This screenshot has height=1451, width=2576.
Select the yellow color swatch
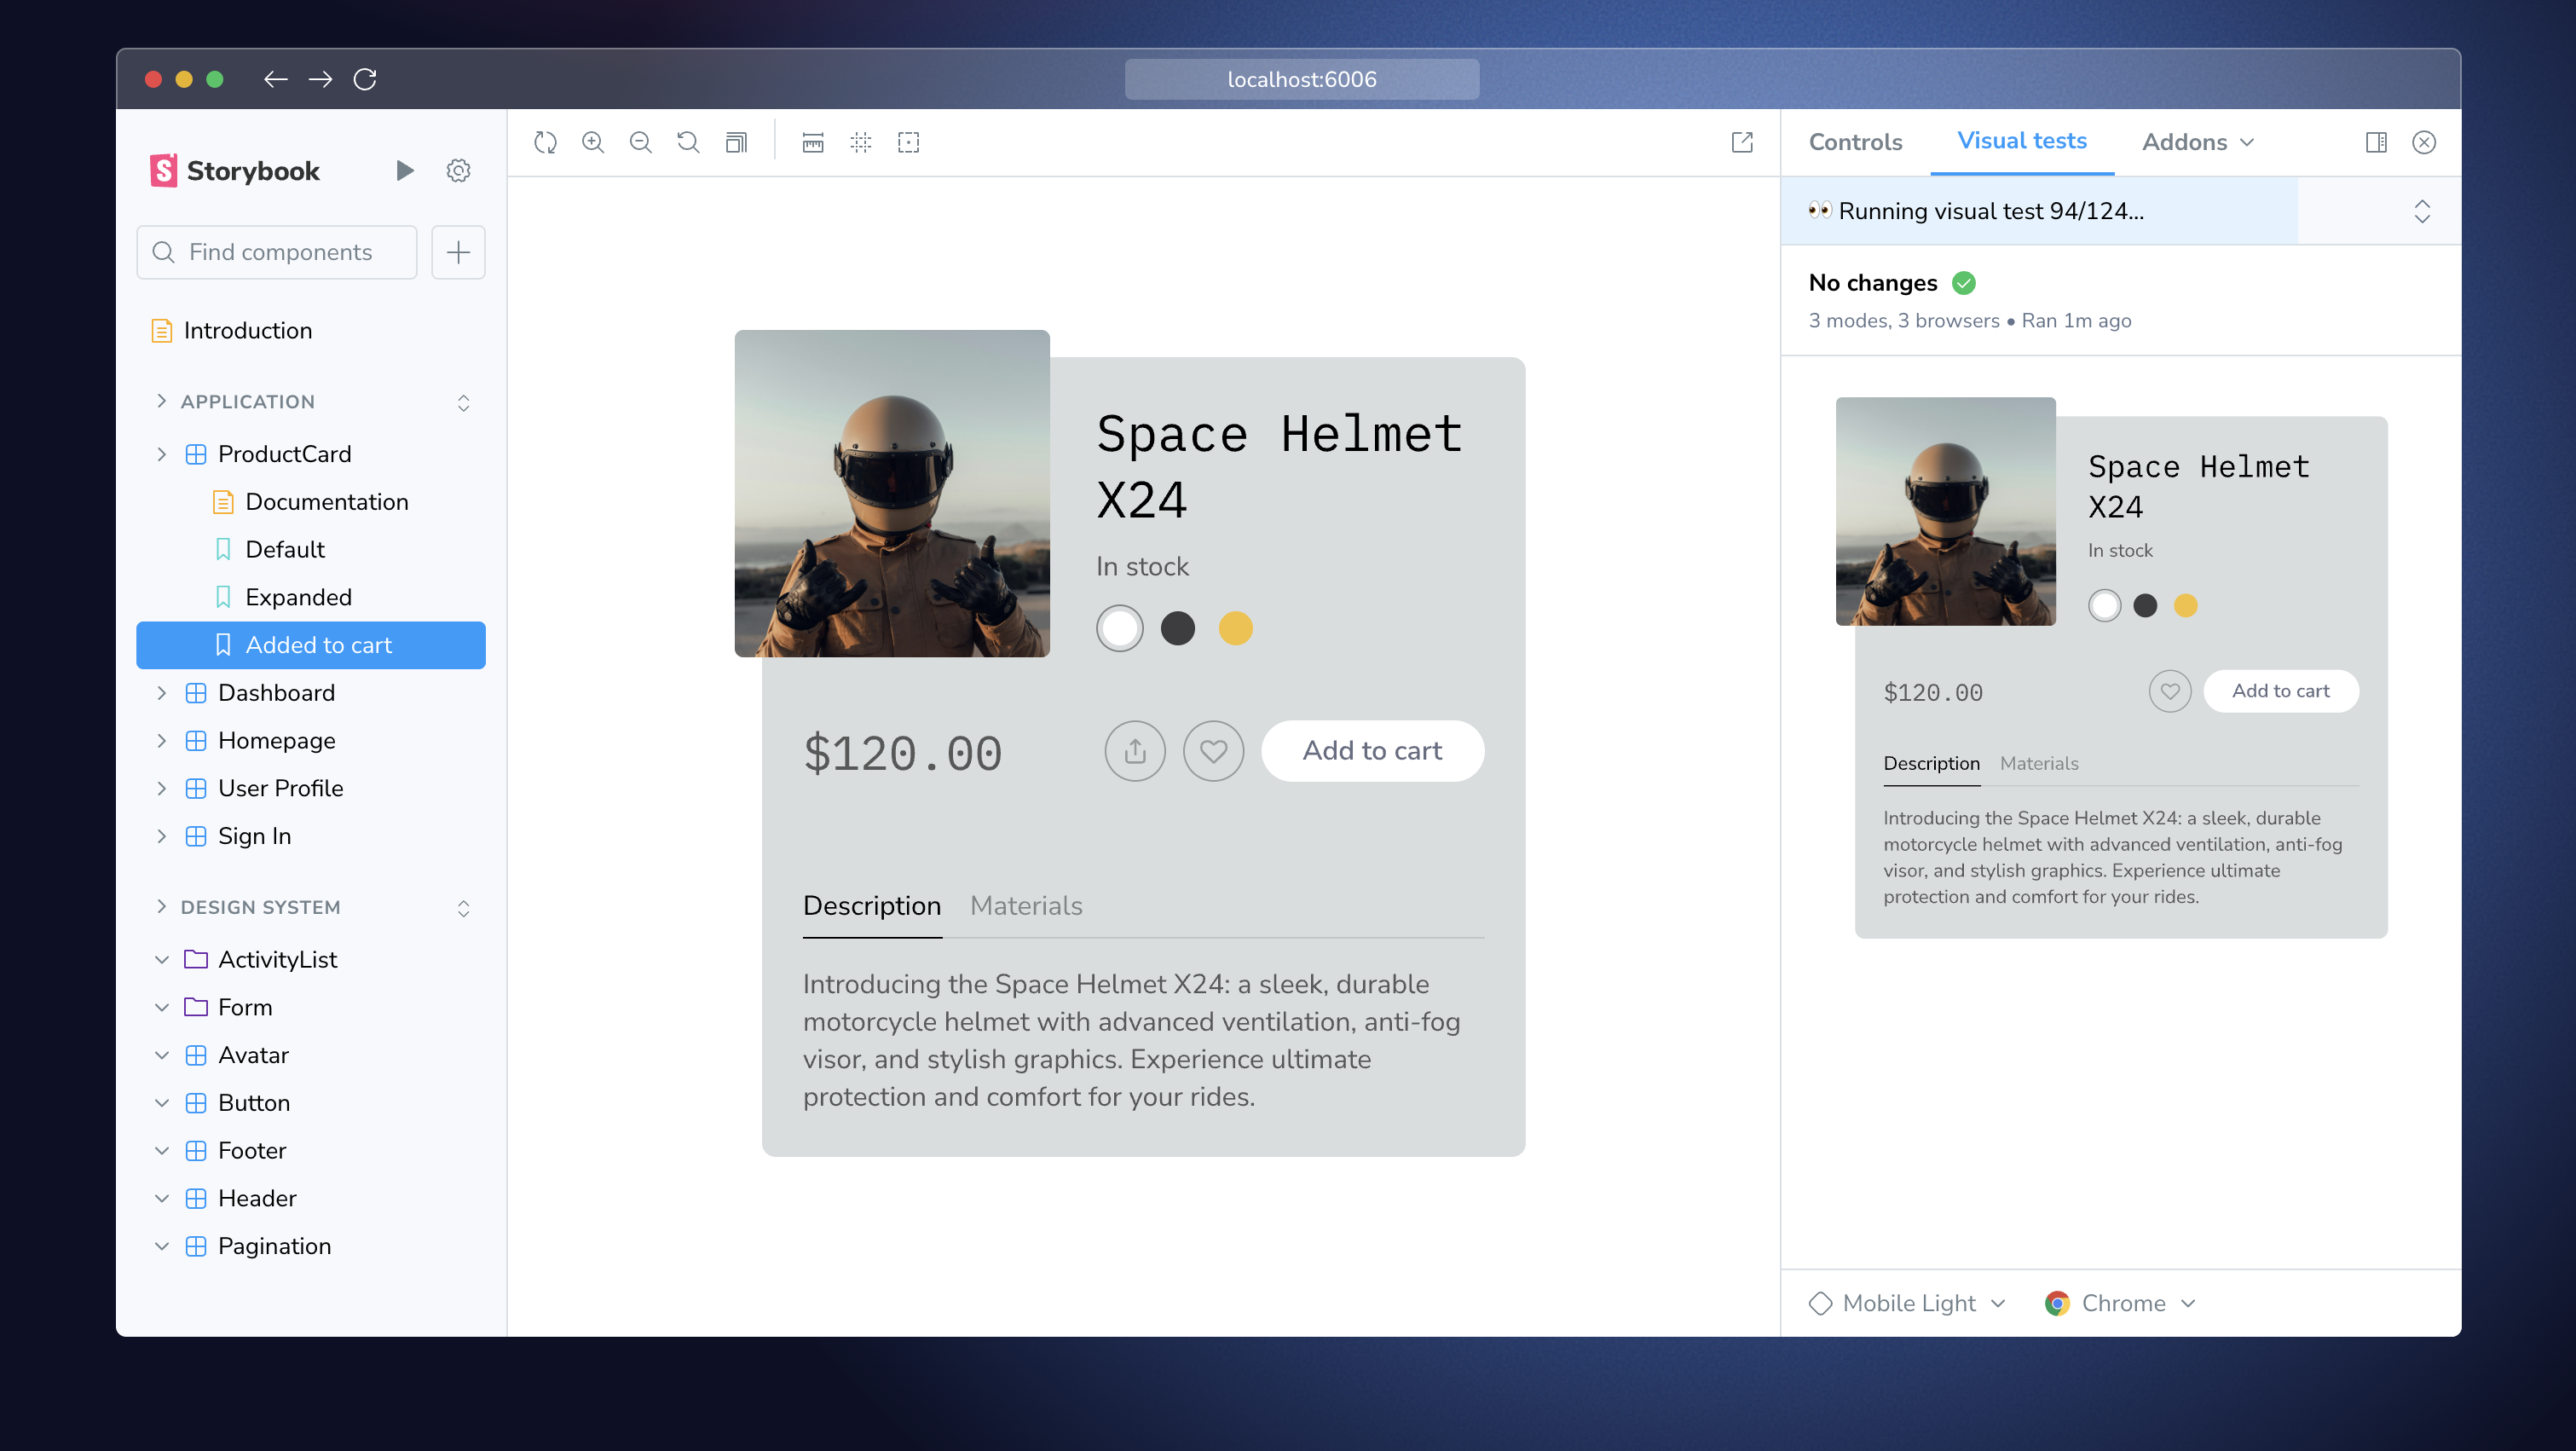point(1235,628)
